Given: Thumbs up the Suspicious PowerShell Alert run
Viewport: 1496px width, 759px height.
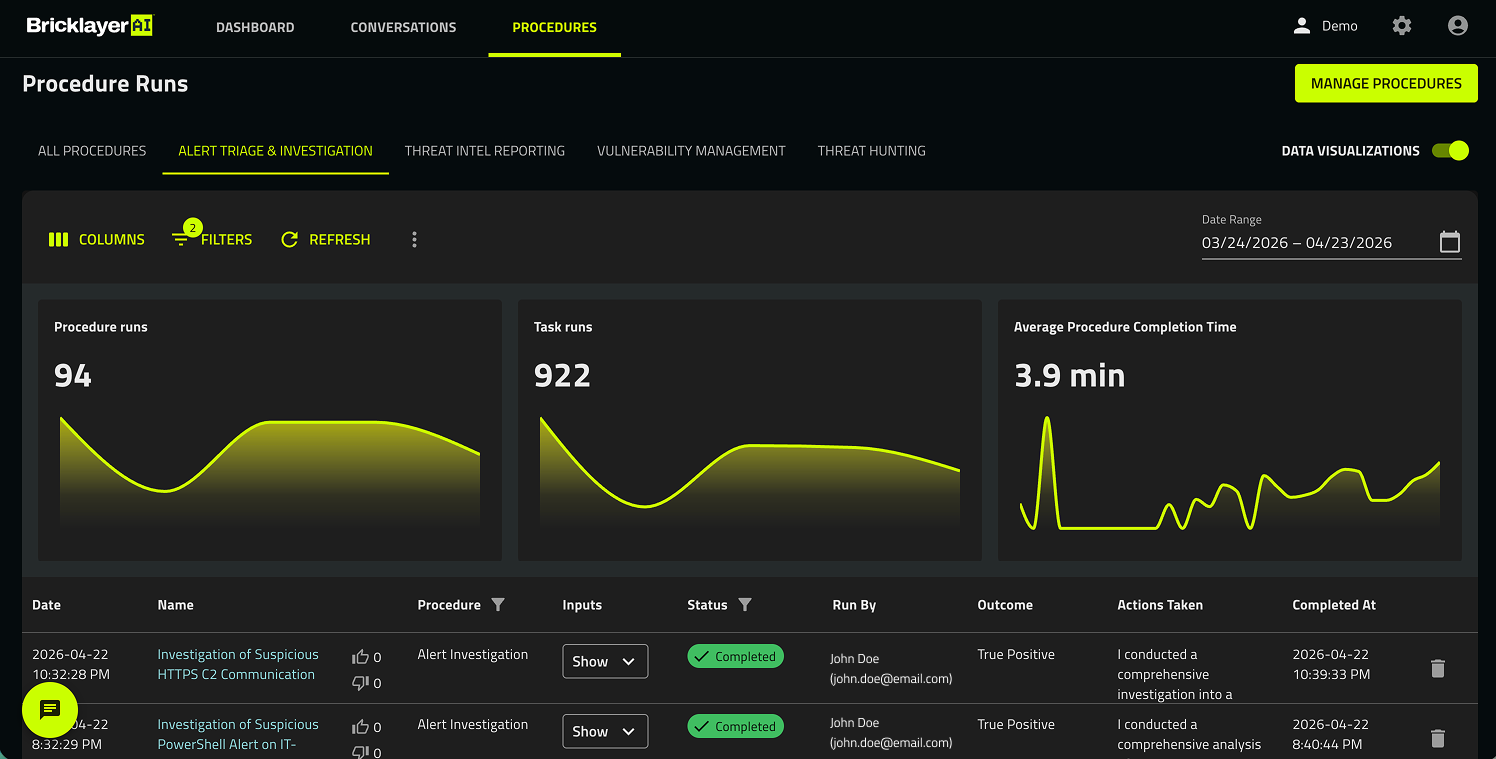Looking at the screenshot, I should [361, 727].
